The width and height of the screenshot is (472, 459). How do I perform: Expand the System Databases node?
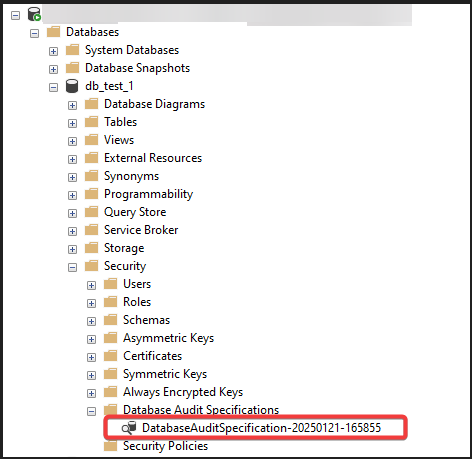click(53, 51)
